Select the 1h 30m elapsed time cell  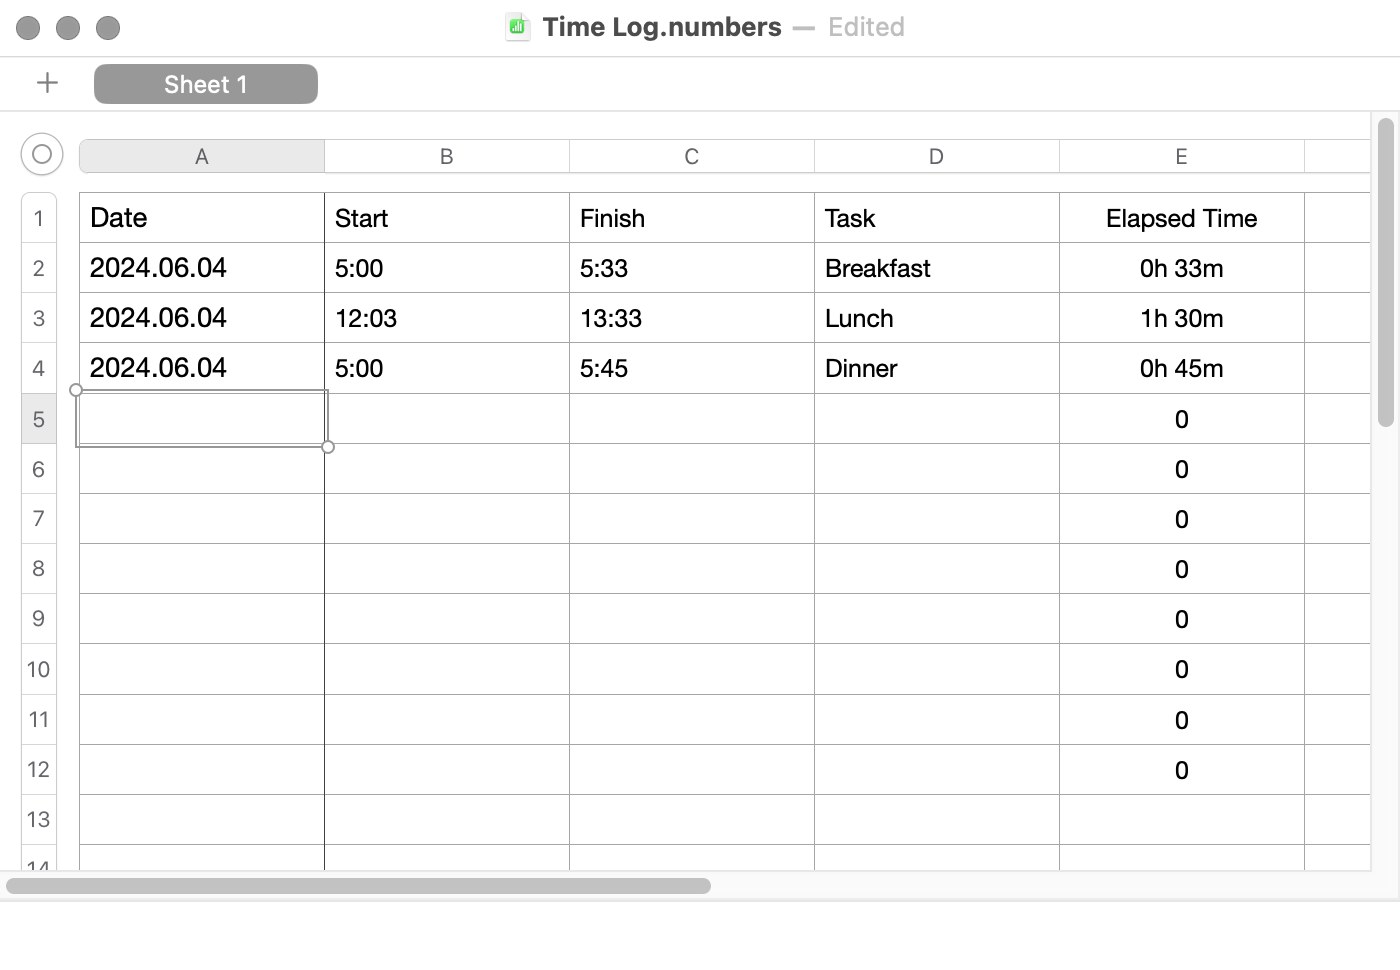coord(1182,318)
